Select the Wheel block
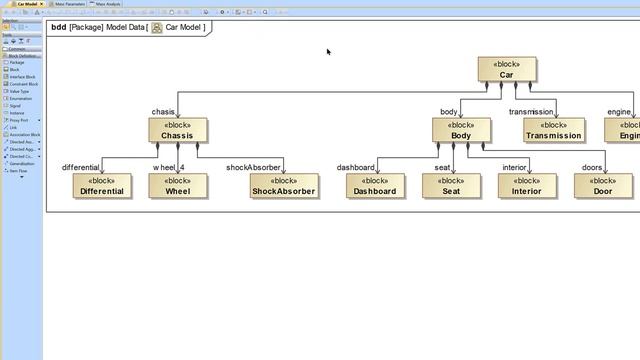 point(178,186)
